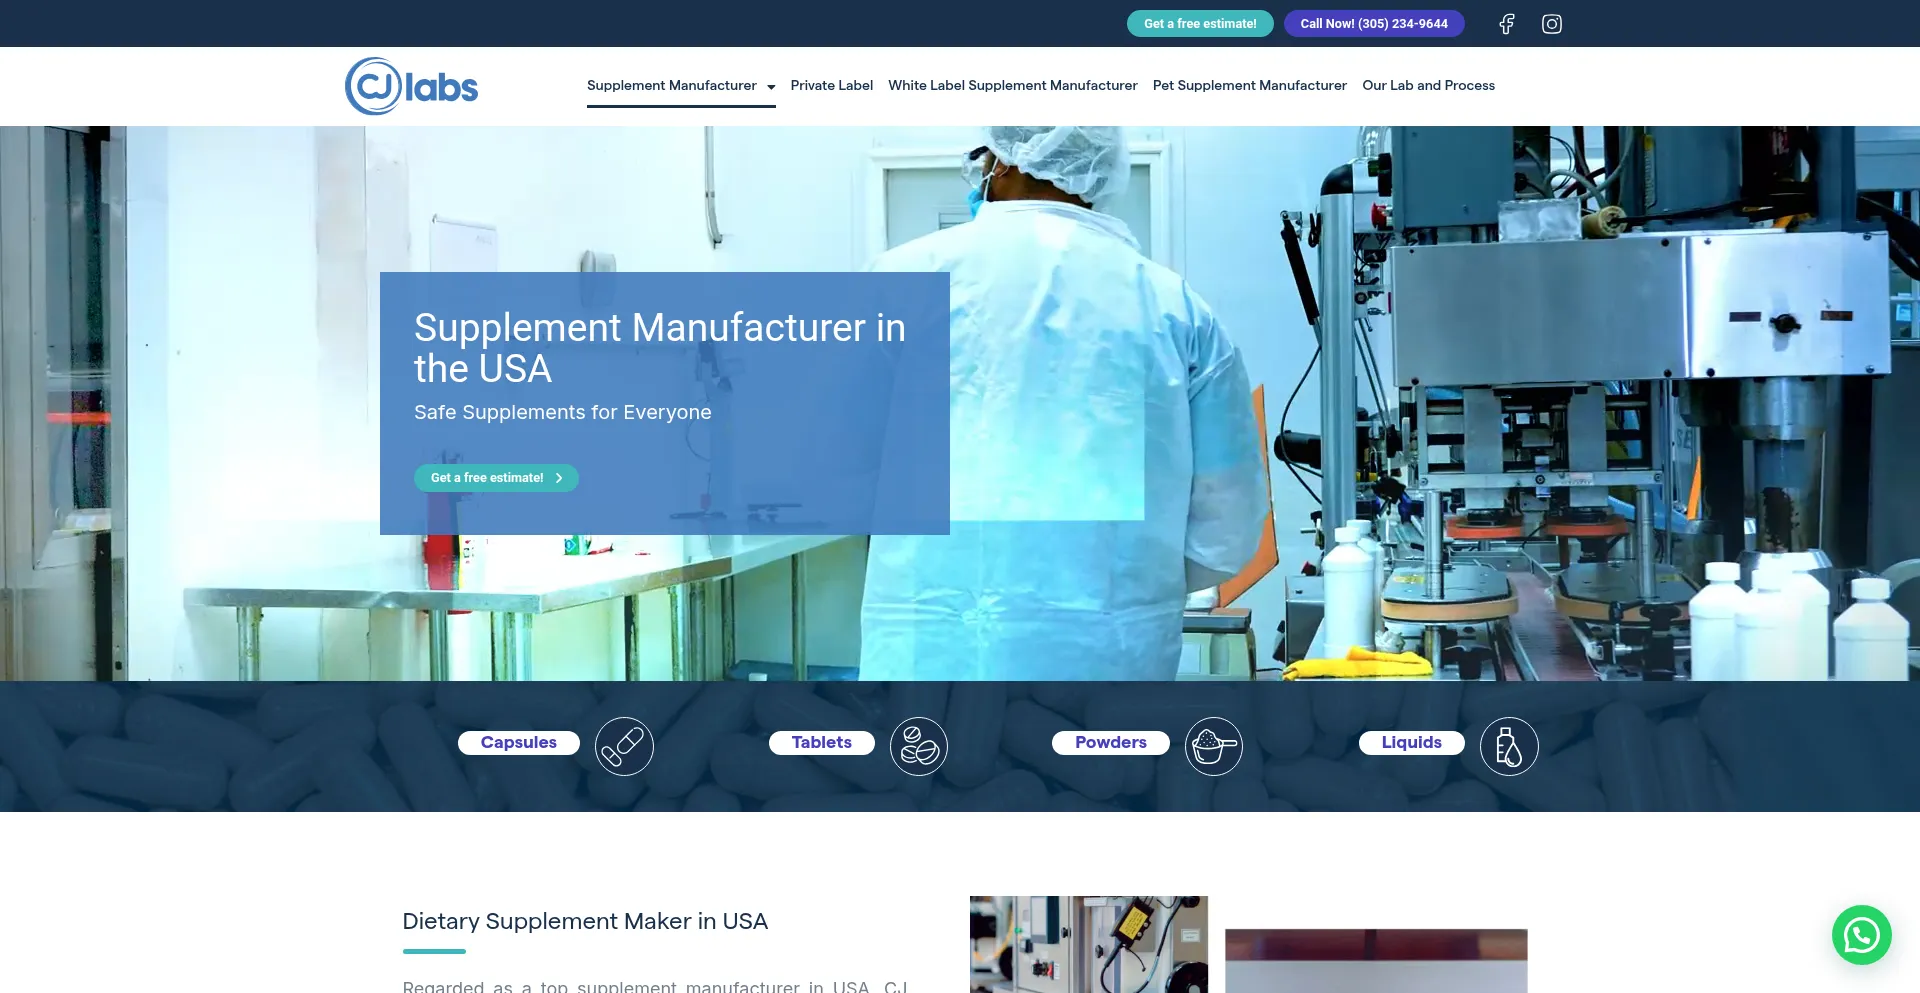1920x993 pixels.
Task: Click Get a free estimate in top bar
Action: click(x=1200, y=23)
